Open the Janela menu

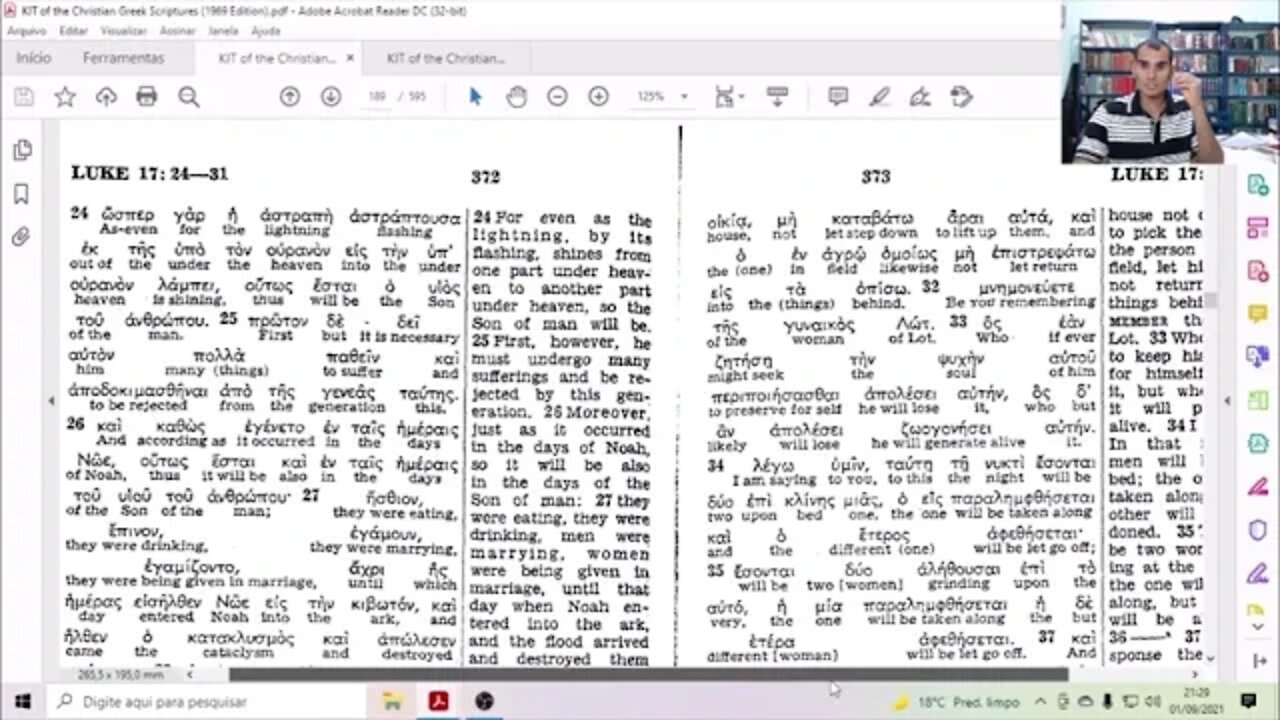tap(223, 31)
